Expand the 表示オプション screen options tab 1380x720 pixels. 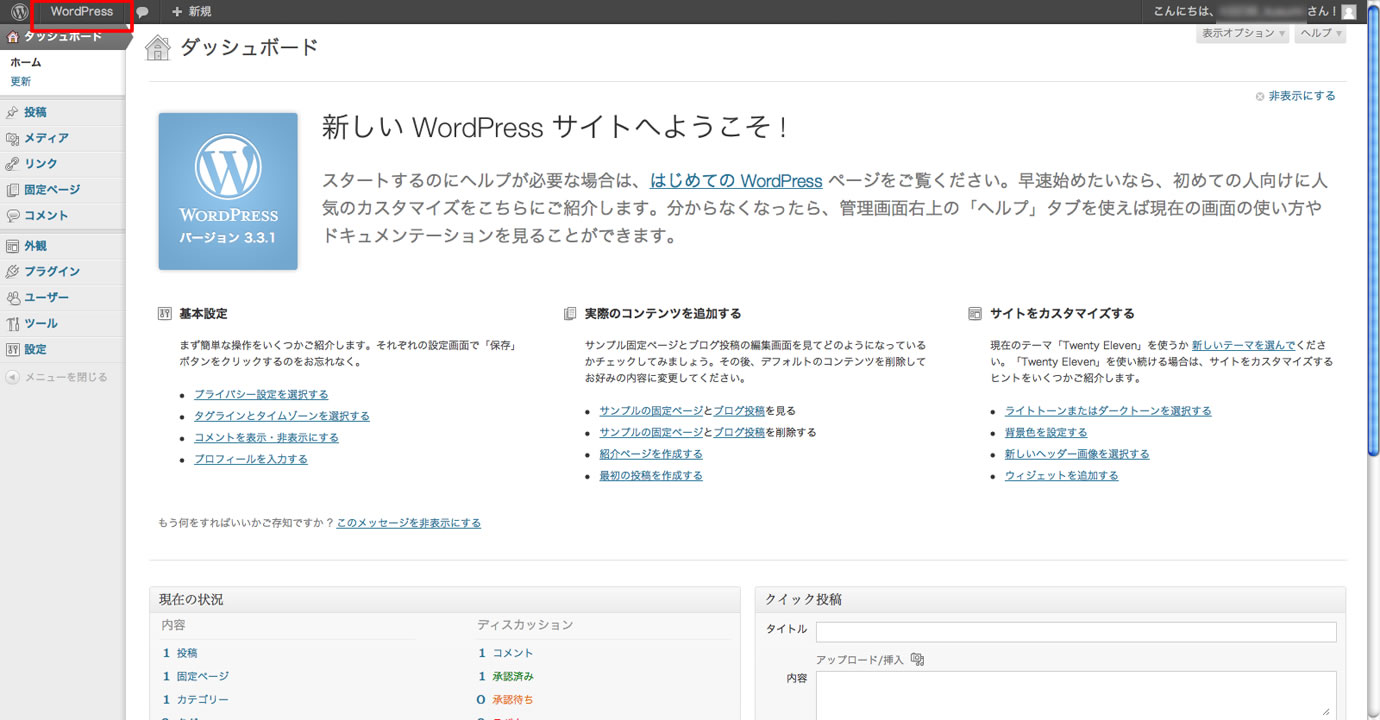pos(1243,33)
